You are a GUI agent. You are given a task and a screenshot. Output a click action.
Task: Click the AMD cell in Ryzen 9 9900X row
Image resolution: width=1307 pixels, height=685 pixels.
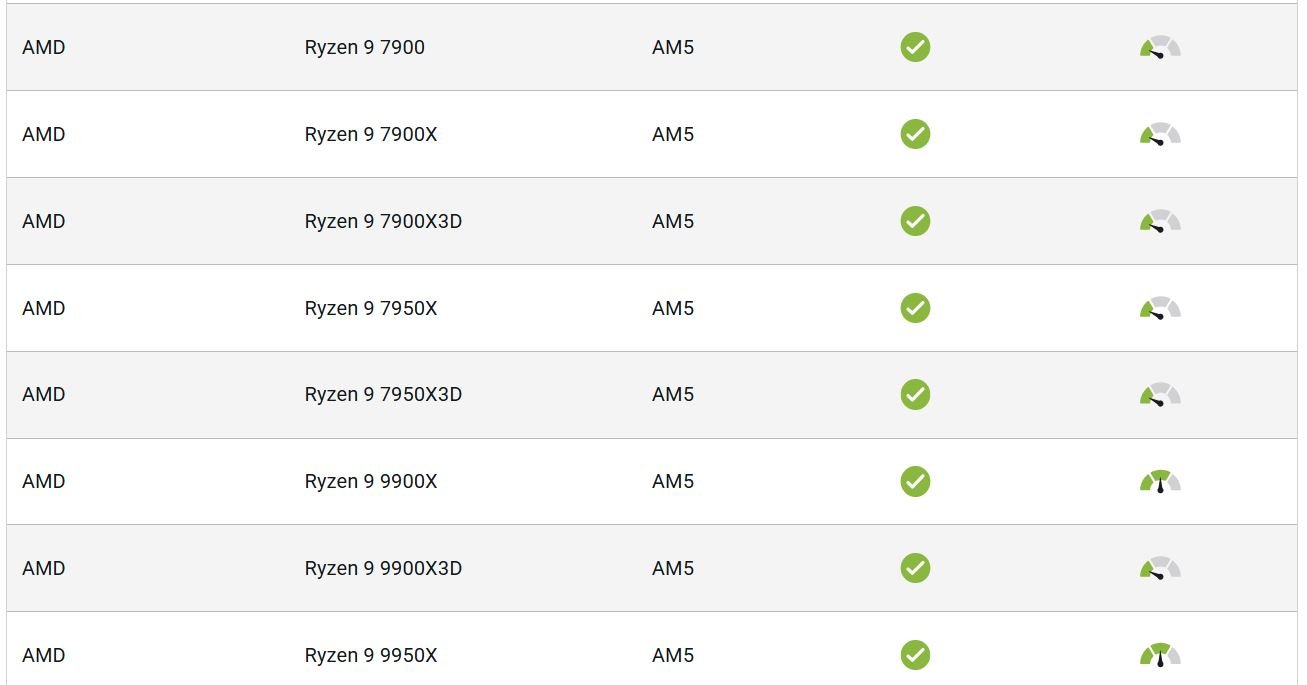[43, 481]
